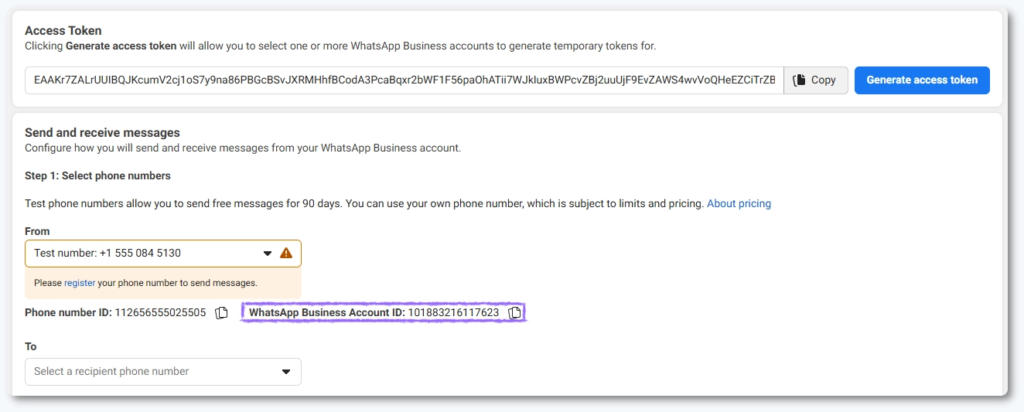Click the bold Generate access token description text
This screenshot has height=412, width=1024.
[122, 46]
